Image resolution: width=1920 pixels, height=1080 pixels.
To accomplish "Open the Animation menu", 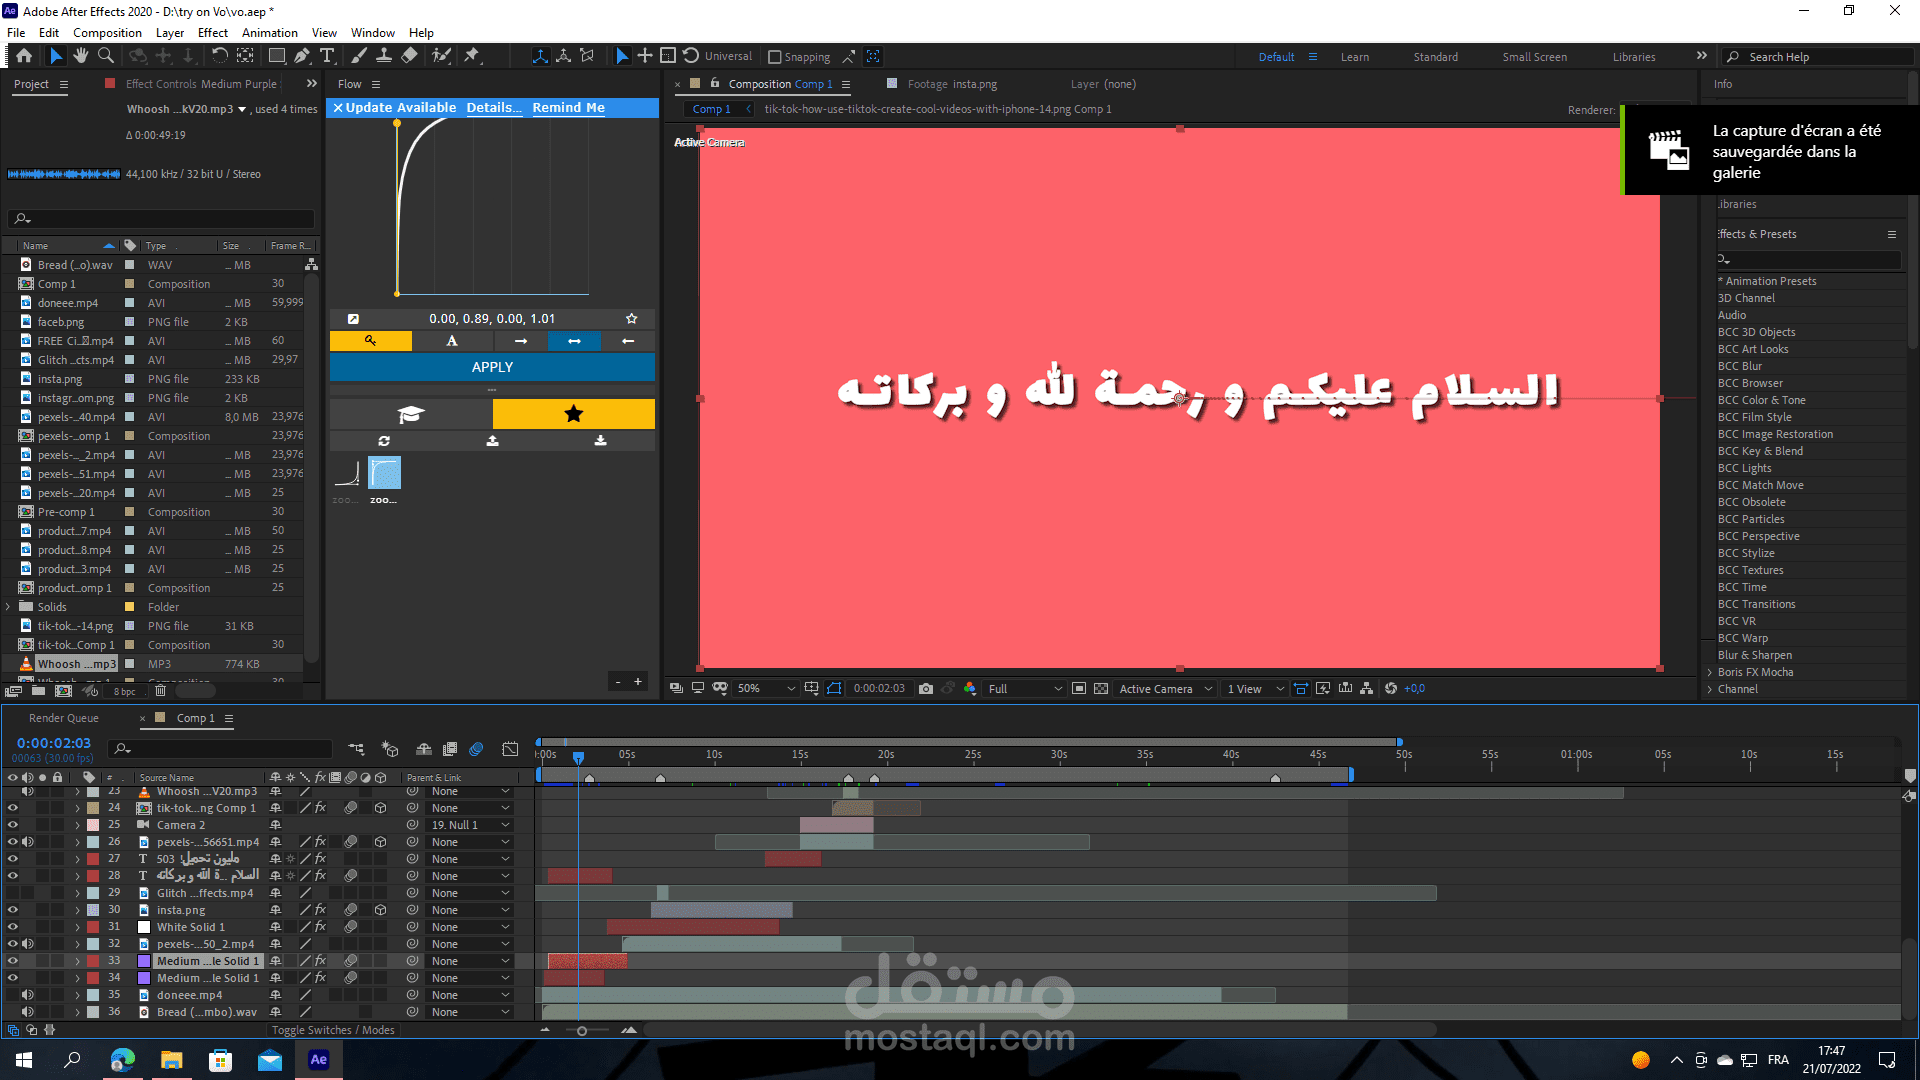I will [x=269, y=33].
